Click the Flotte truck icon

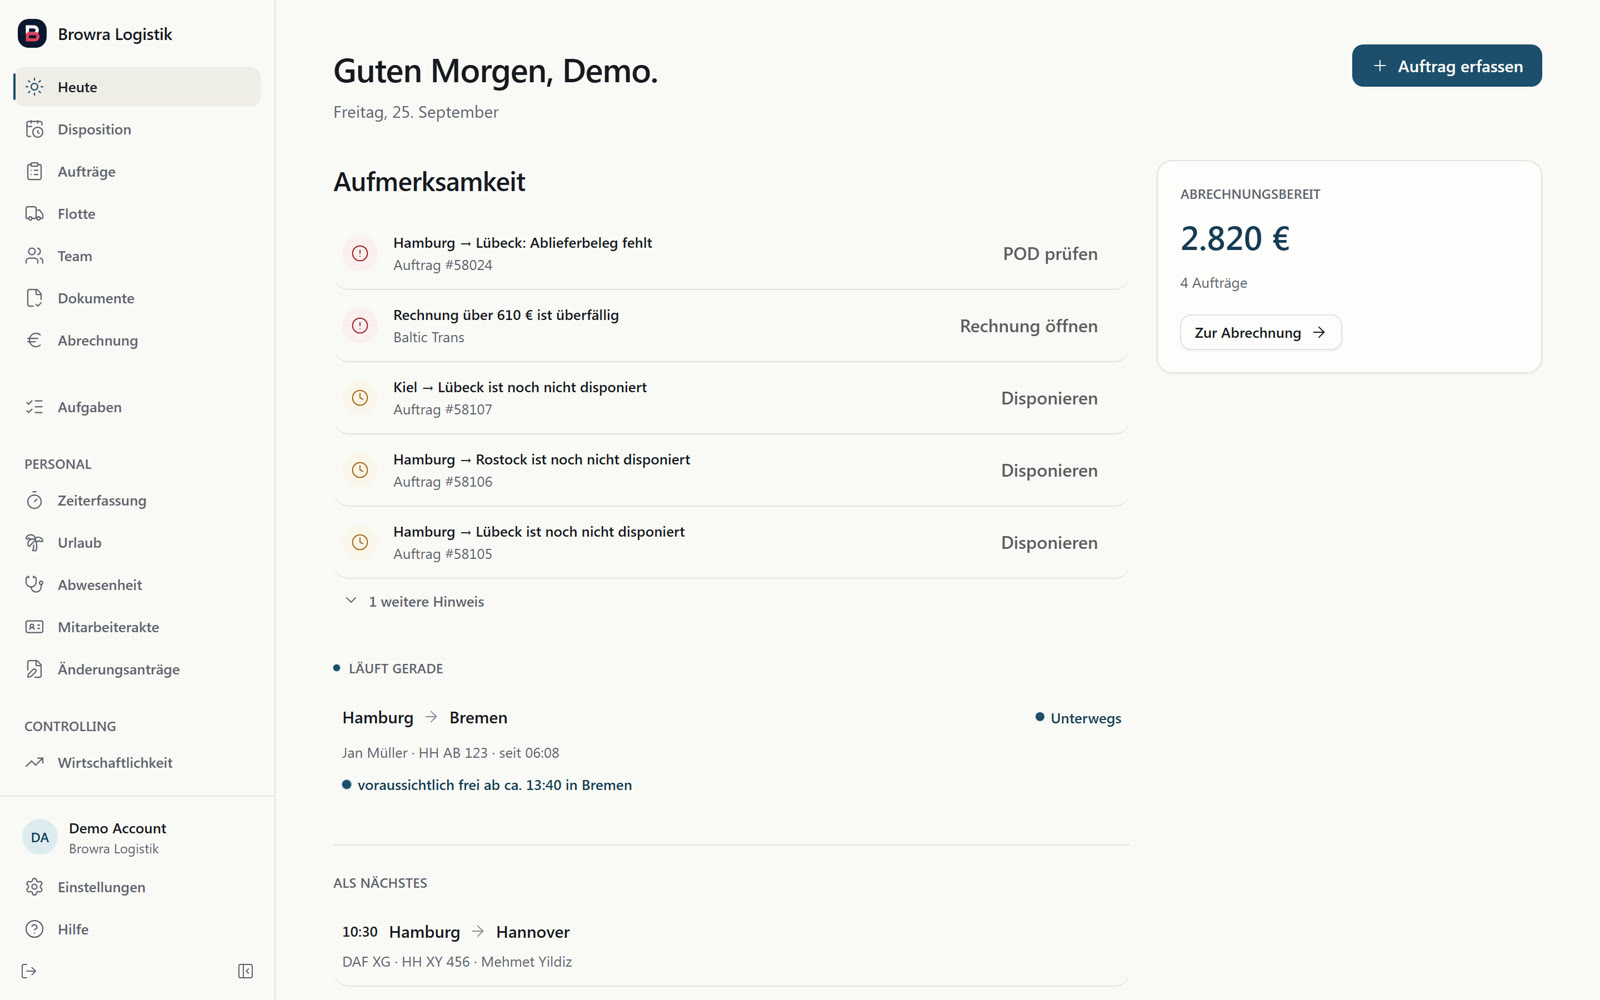[35, 213]
